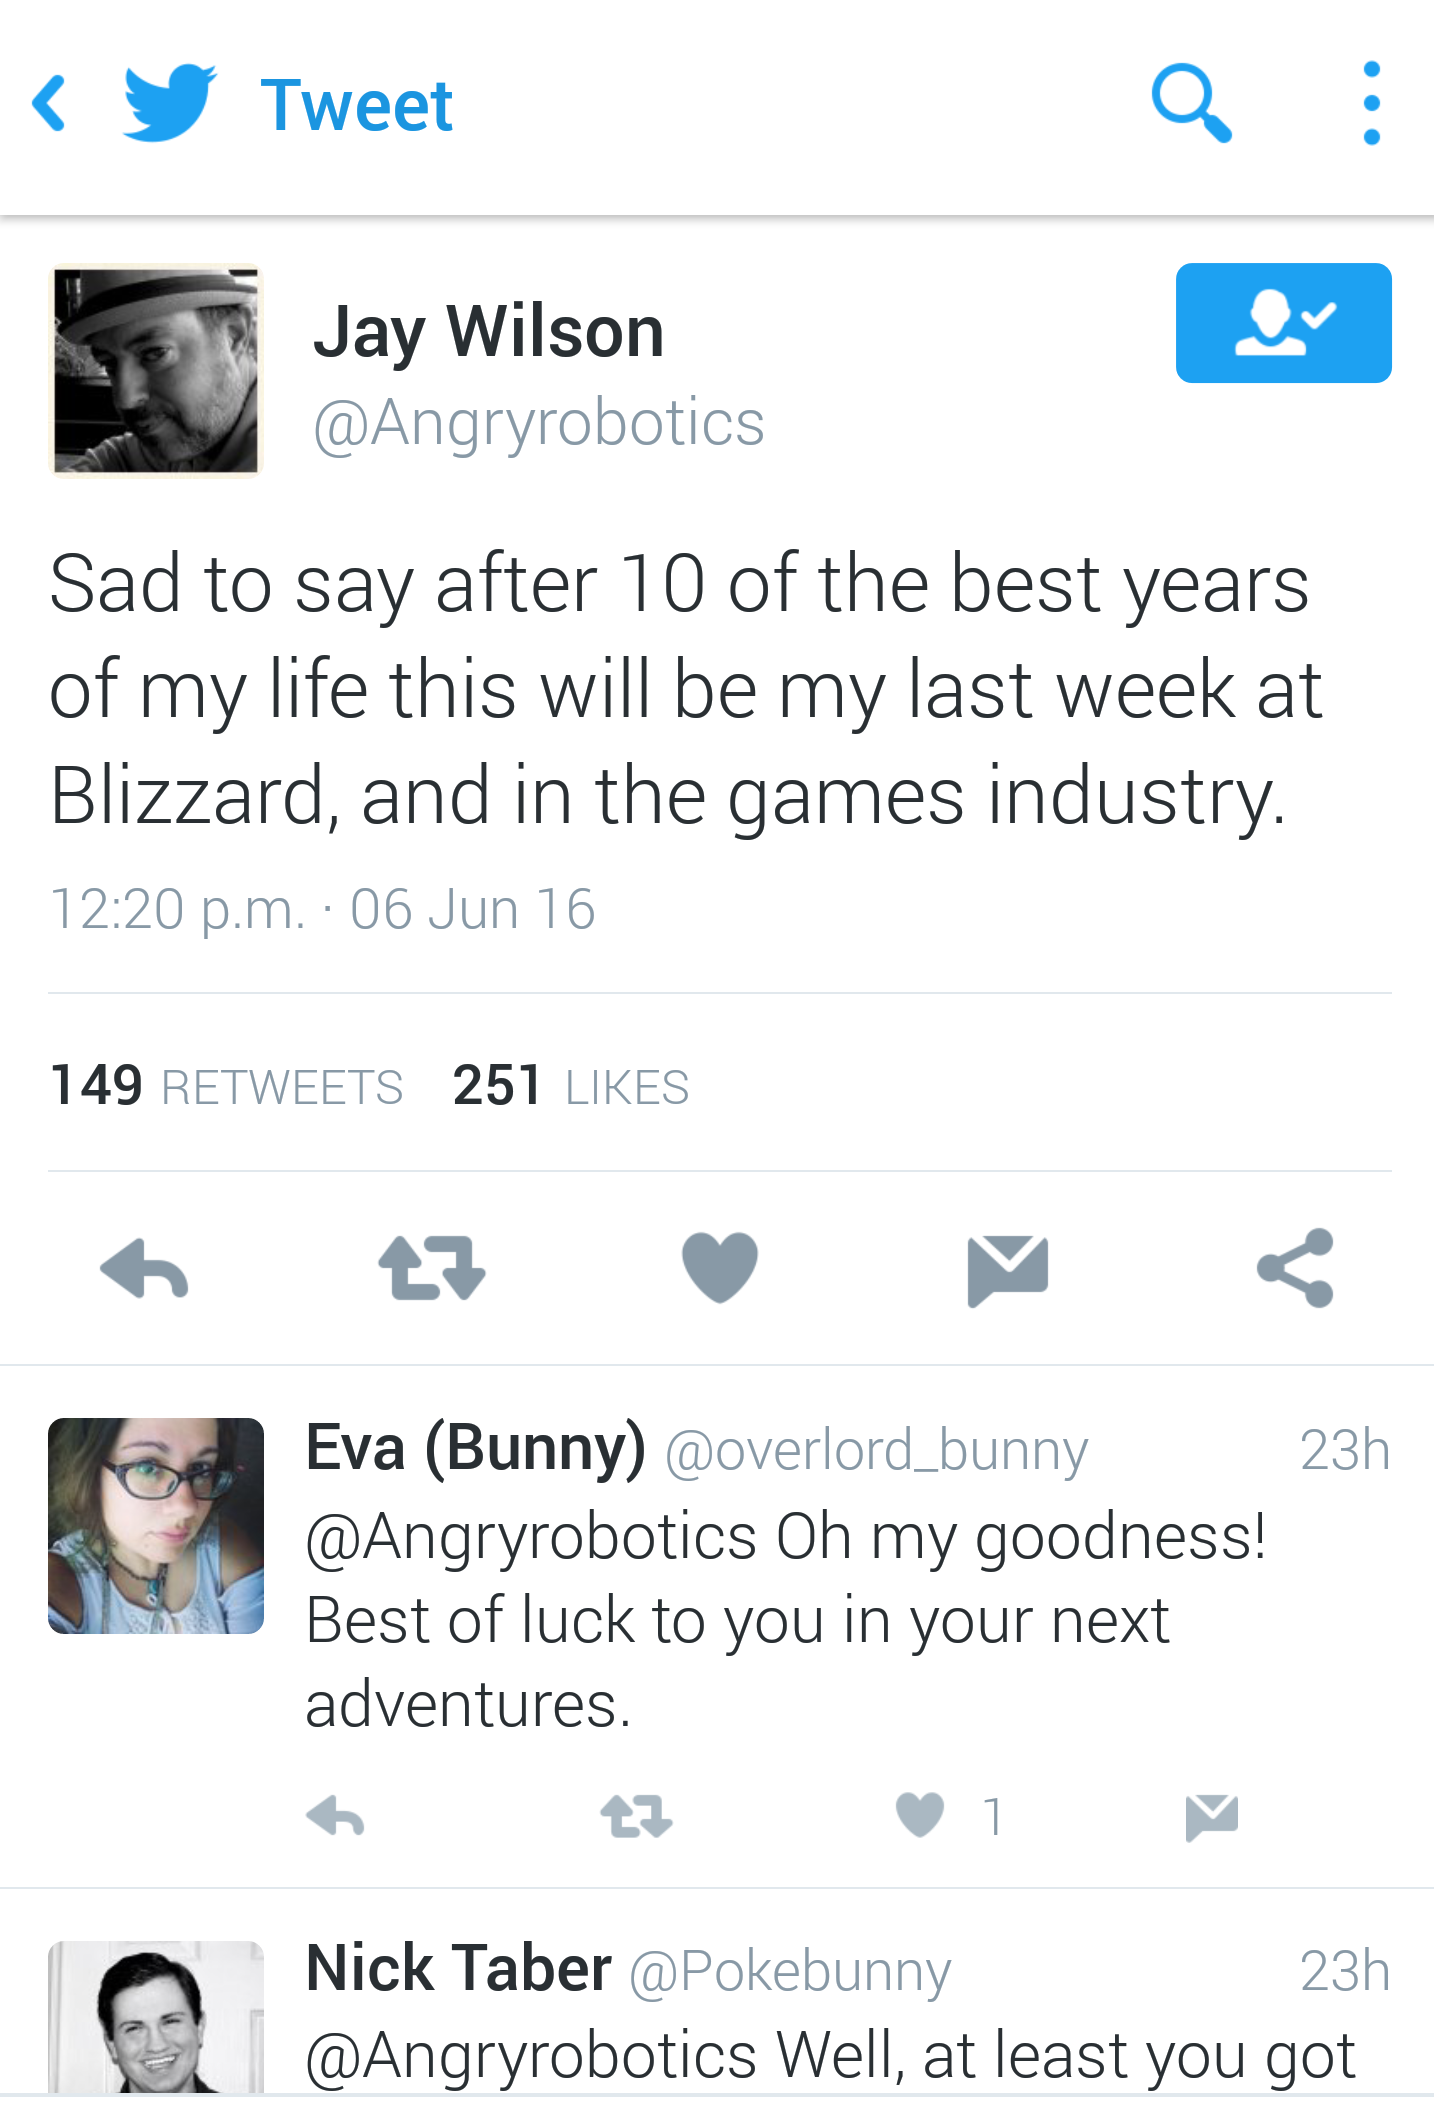Open Nick Taber's @Pokebunny profile
1434x2114 pixels.
point(790,1973)
